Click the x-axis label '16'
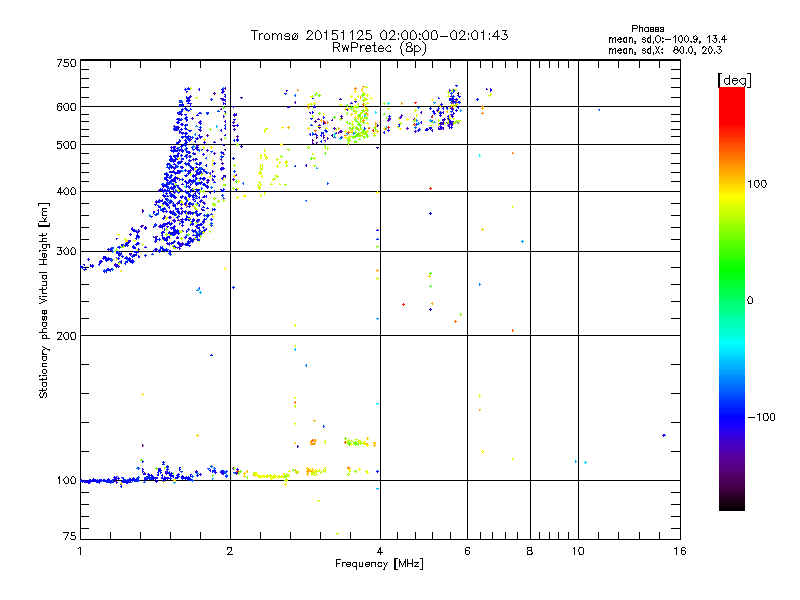The height and width of the screenshot is (600, 800). [680, 551]
